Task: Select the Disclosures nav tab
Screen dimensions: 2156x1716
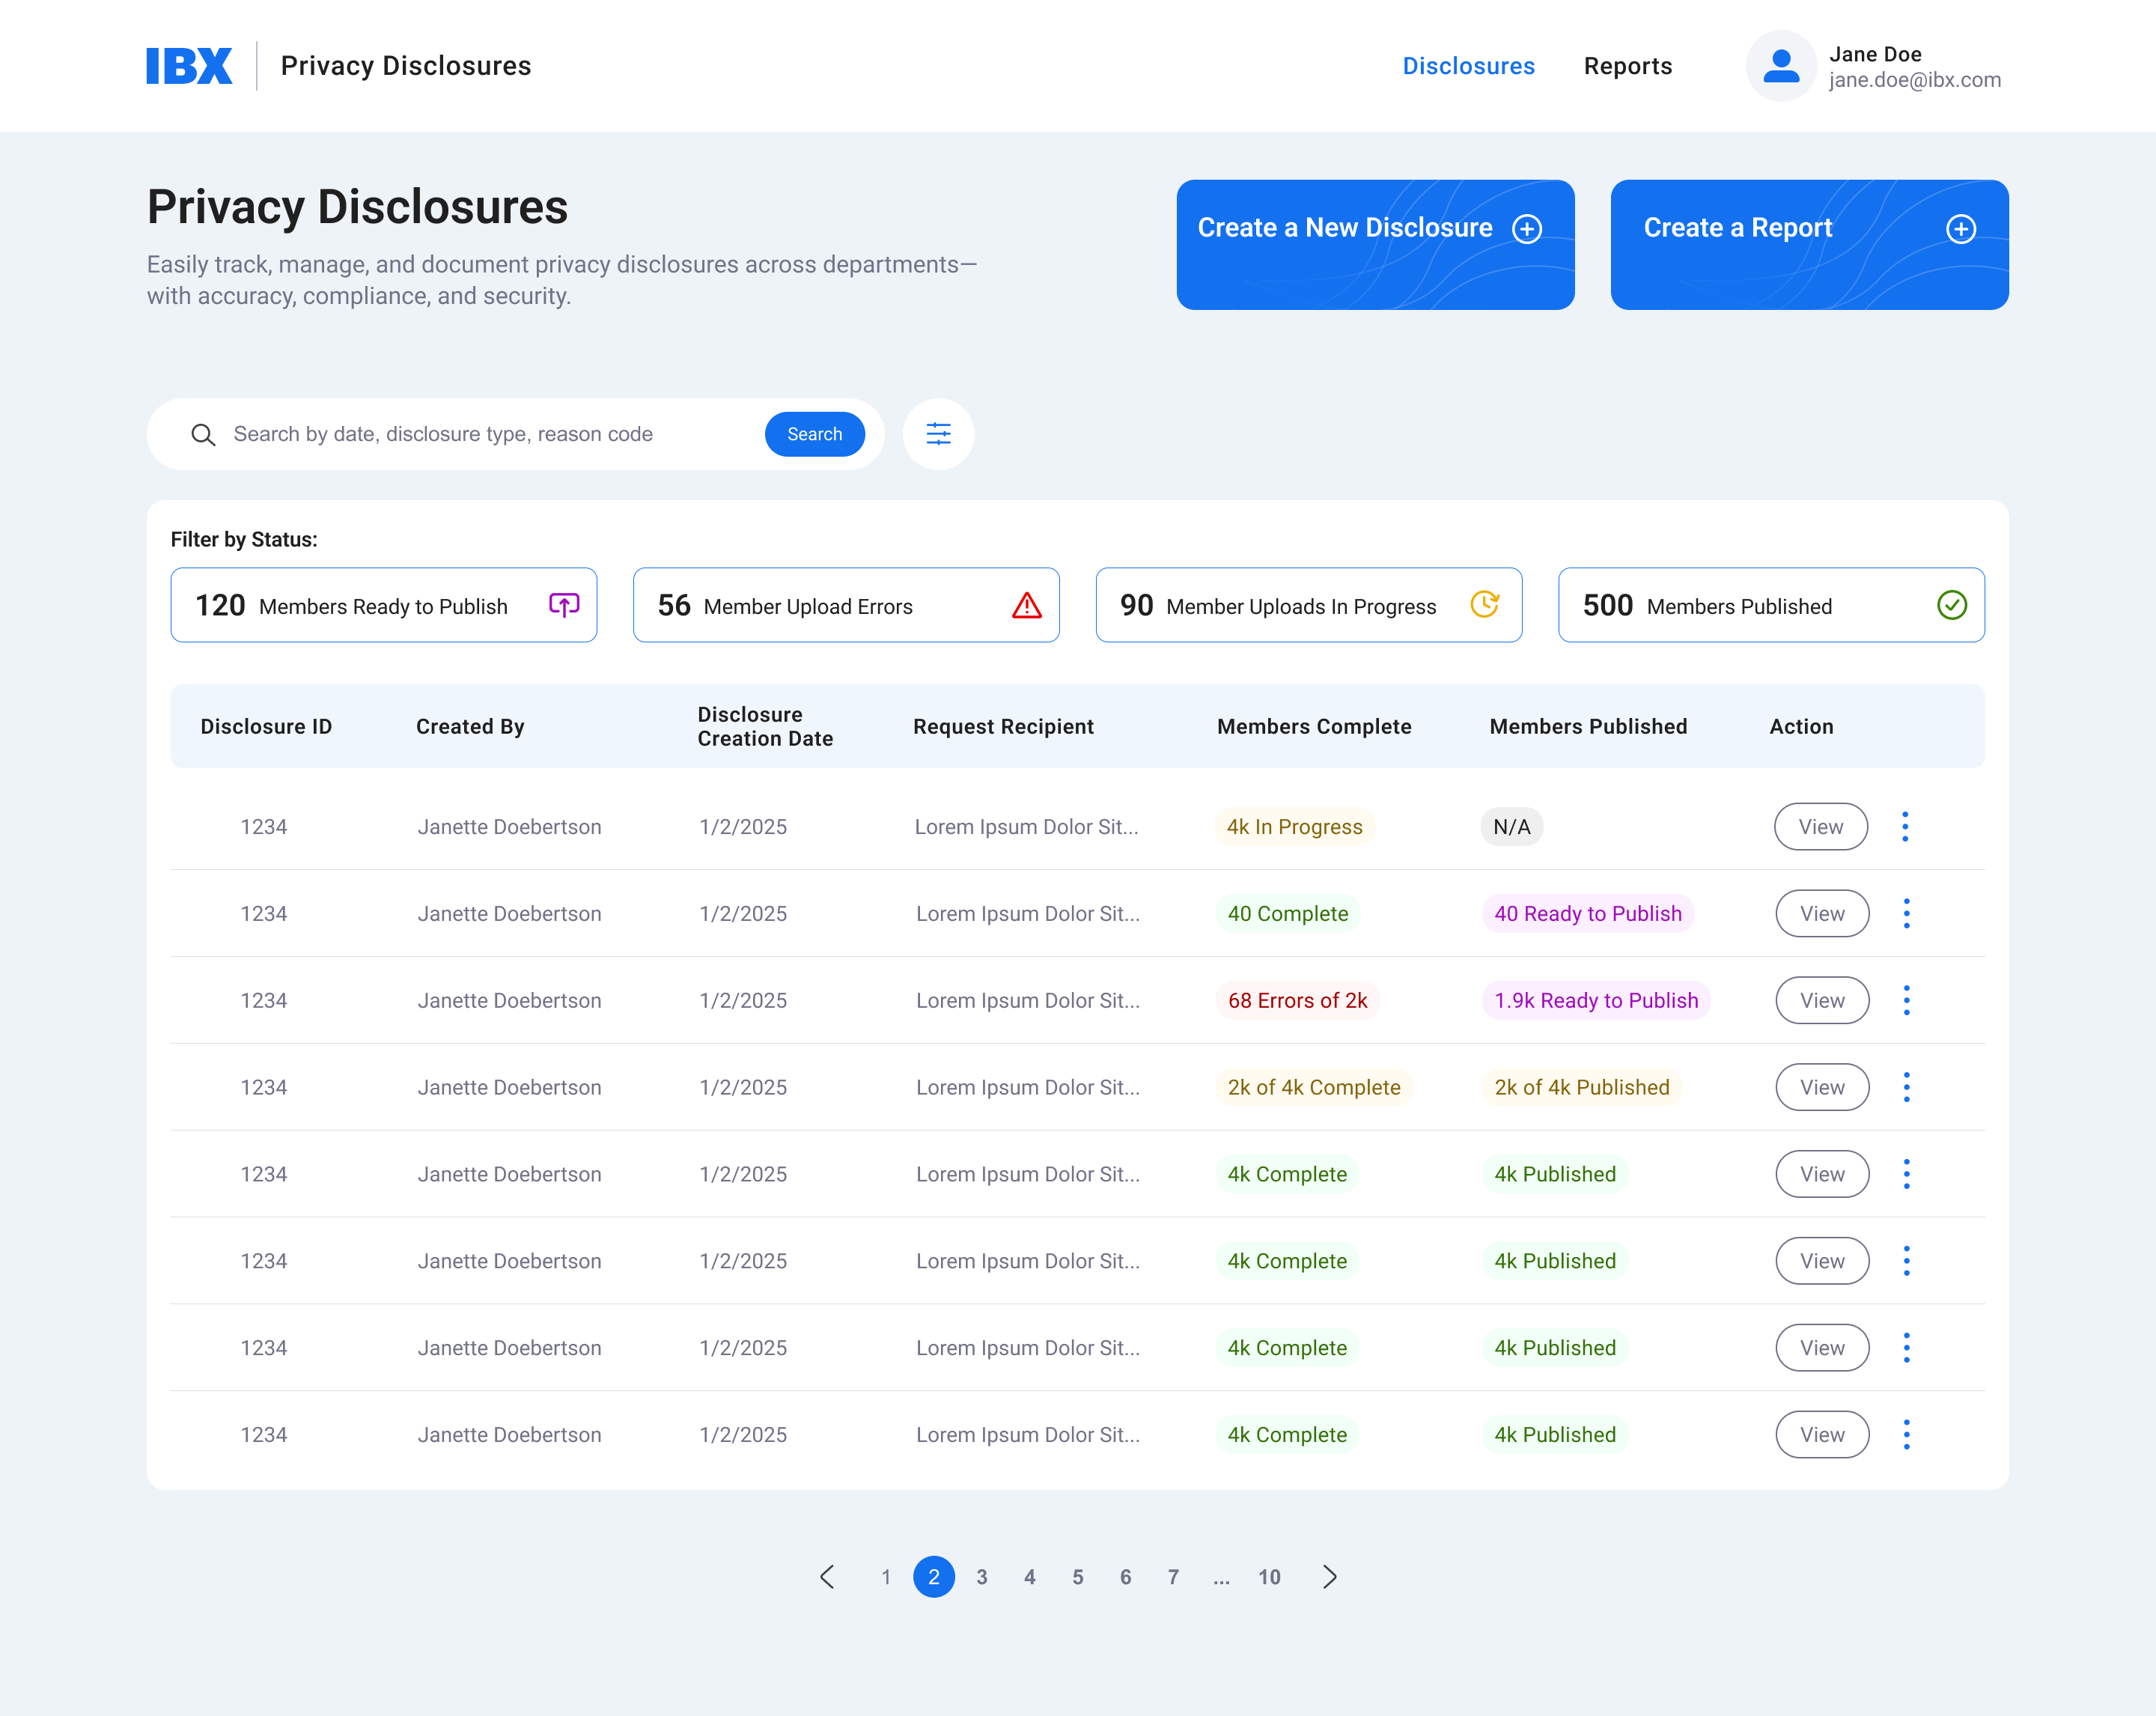Action: click(1468, 66)
